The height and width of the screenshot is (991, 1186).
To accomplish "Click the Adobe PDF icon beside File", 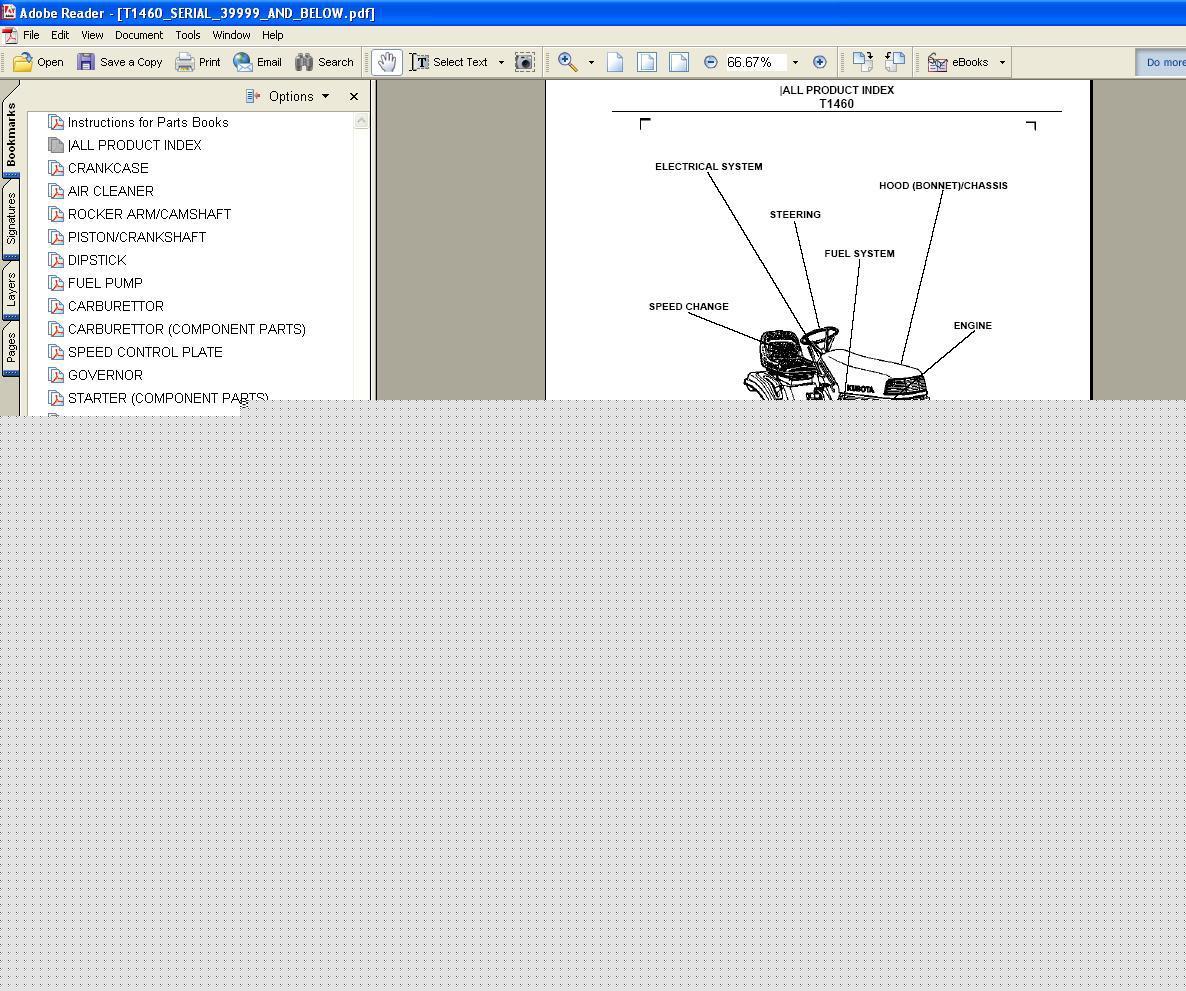I will [9, 35].
